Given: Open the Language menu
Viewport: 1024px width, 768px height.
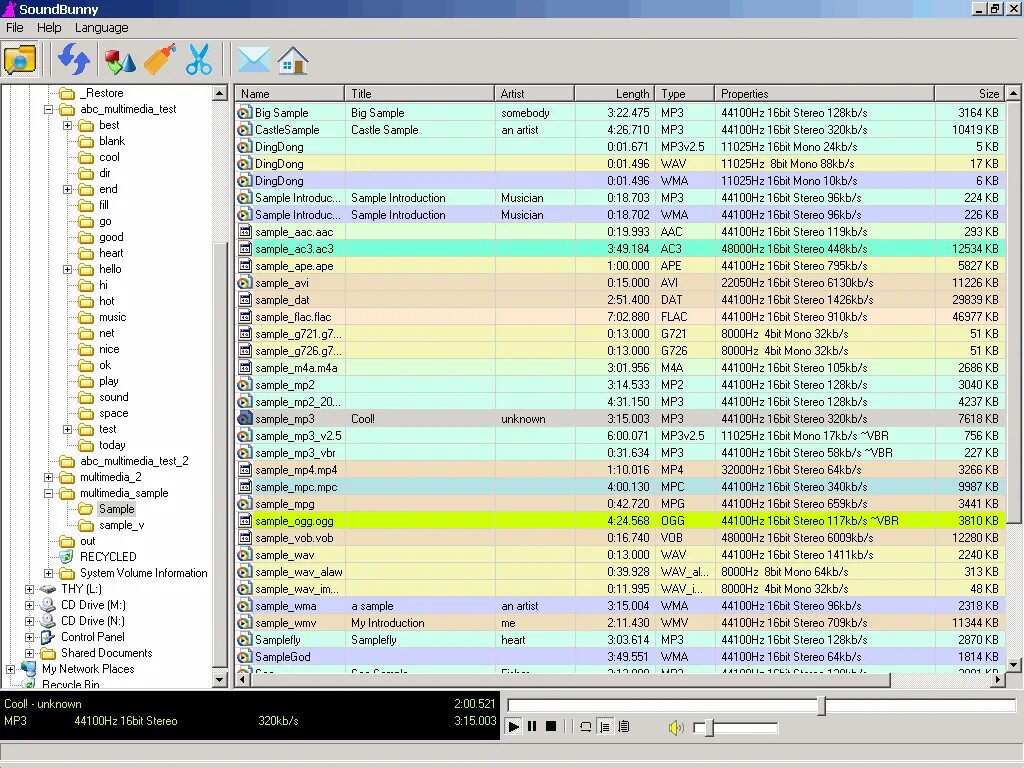Looking at the screenshot, I should pos(101,27).
